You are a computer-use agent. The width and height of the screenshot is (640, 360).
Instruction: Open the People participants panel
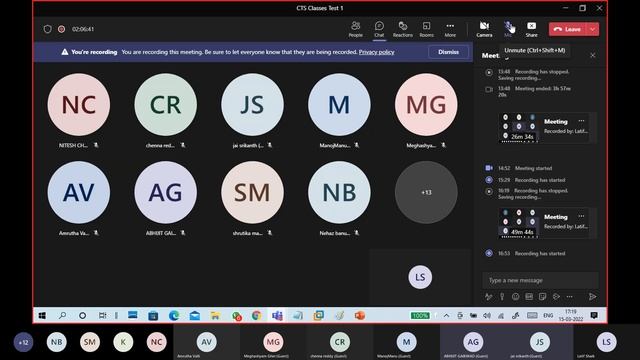click(x=356, y=29)
